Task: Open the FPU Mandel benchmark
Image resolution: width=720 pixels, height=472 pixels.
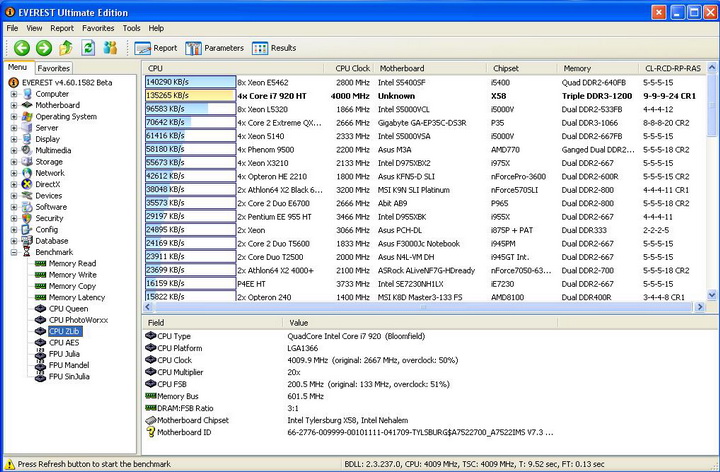Action: (x=69, y=365)
